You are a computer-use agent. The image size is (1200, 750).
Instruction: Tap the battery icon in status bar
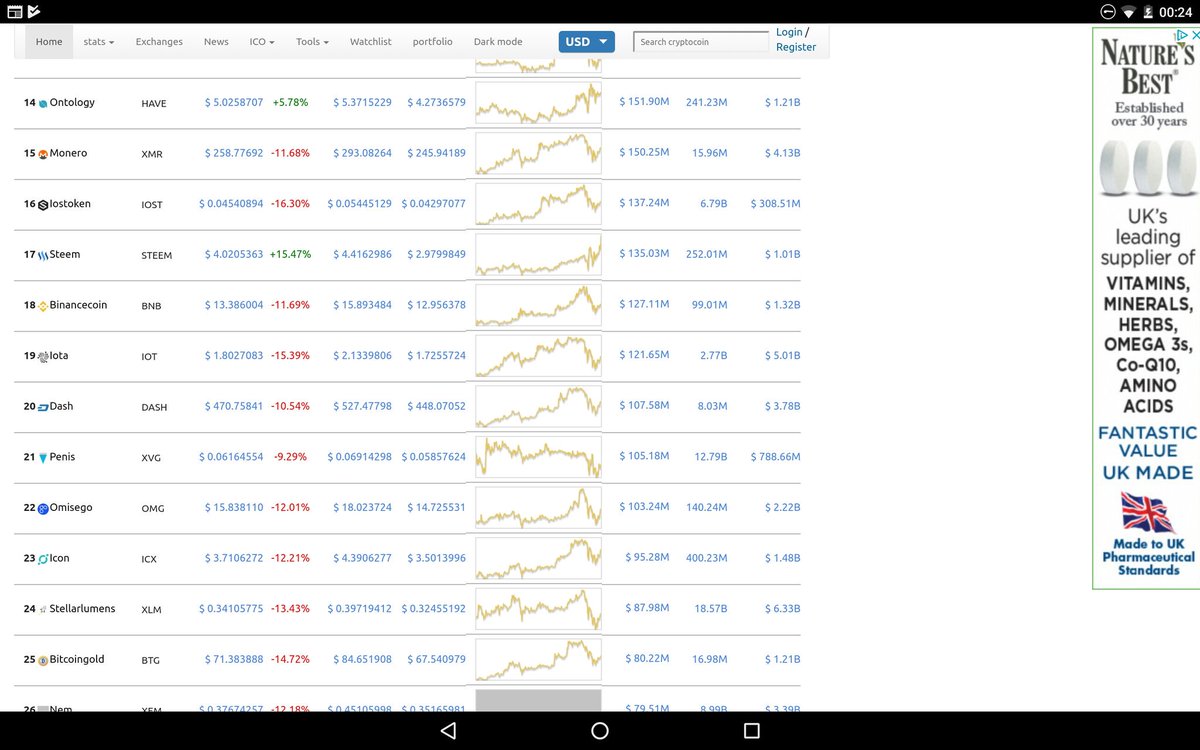coord(1148,12)
